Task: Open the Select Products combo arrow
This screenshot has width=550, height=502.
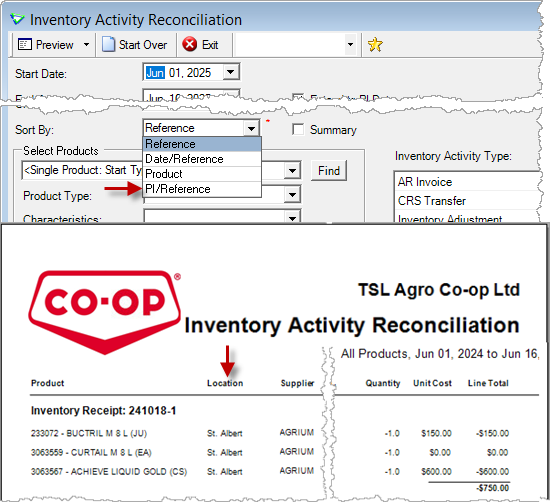Action: pyautogui.click(x=292, y=171)
